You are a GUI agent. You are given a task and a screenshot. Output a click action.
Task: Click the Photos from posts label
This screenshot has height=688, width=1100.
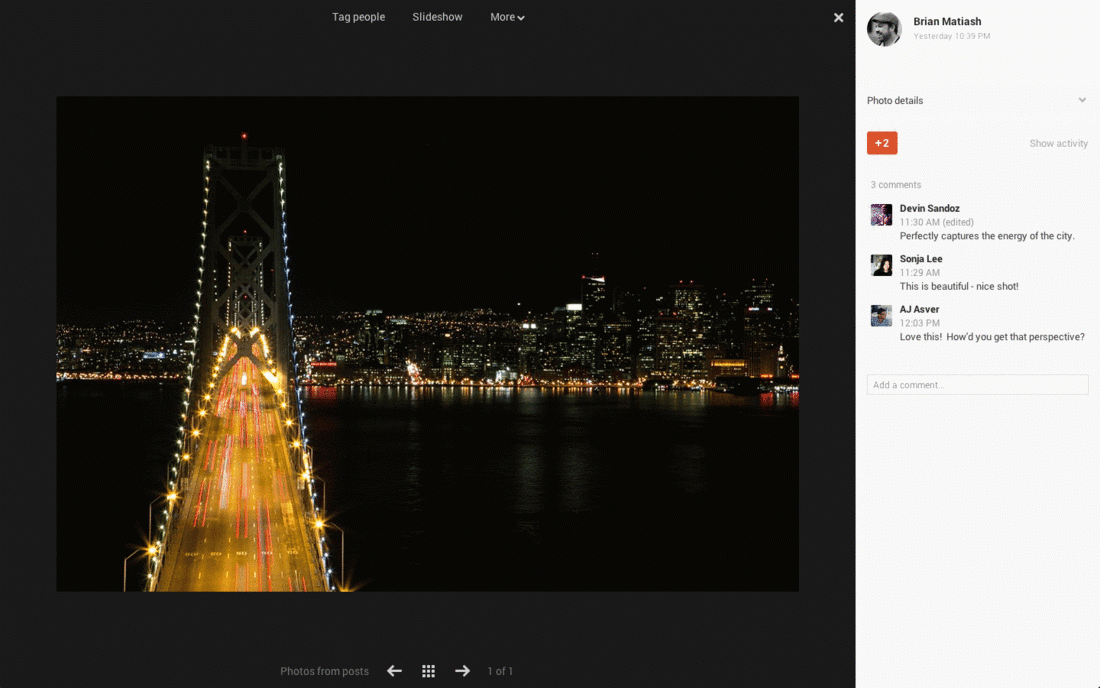pos(324,671)
